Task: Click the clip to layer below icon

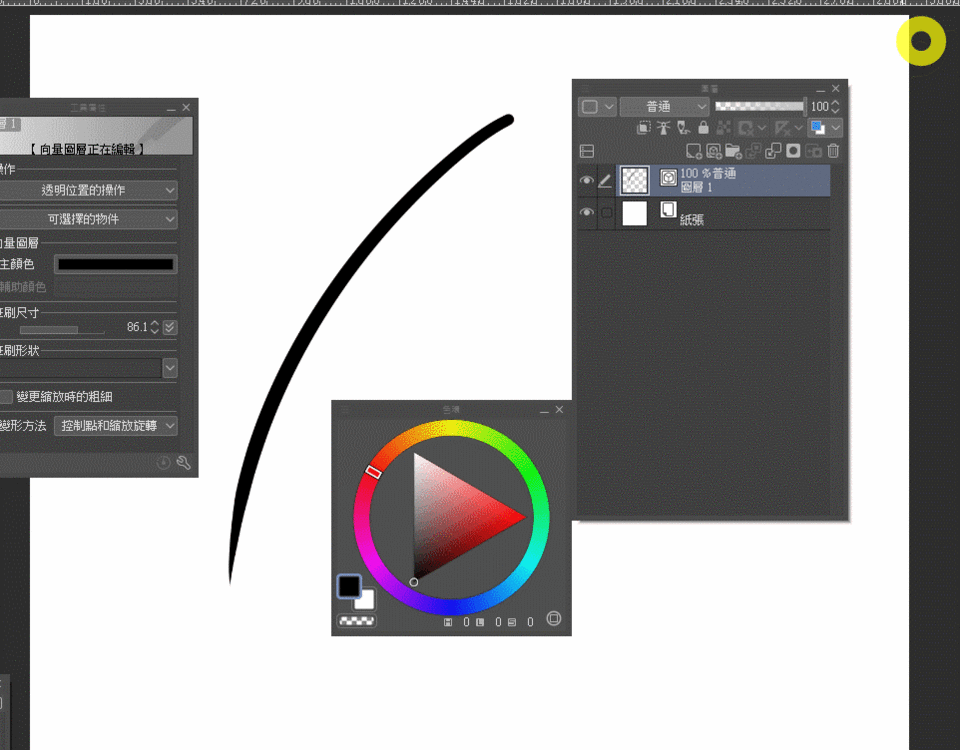Action: coord(643,127)
